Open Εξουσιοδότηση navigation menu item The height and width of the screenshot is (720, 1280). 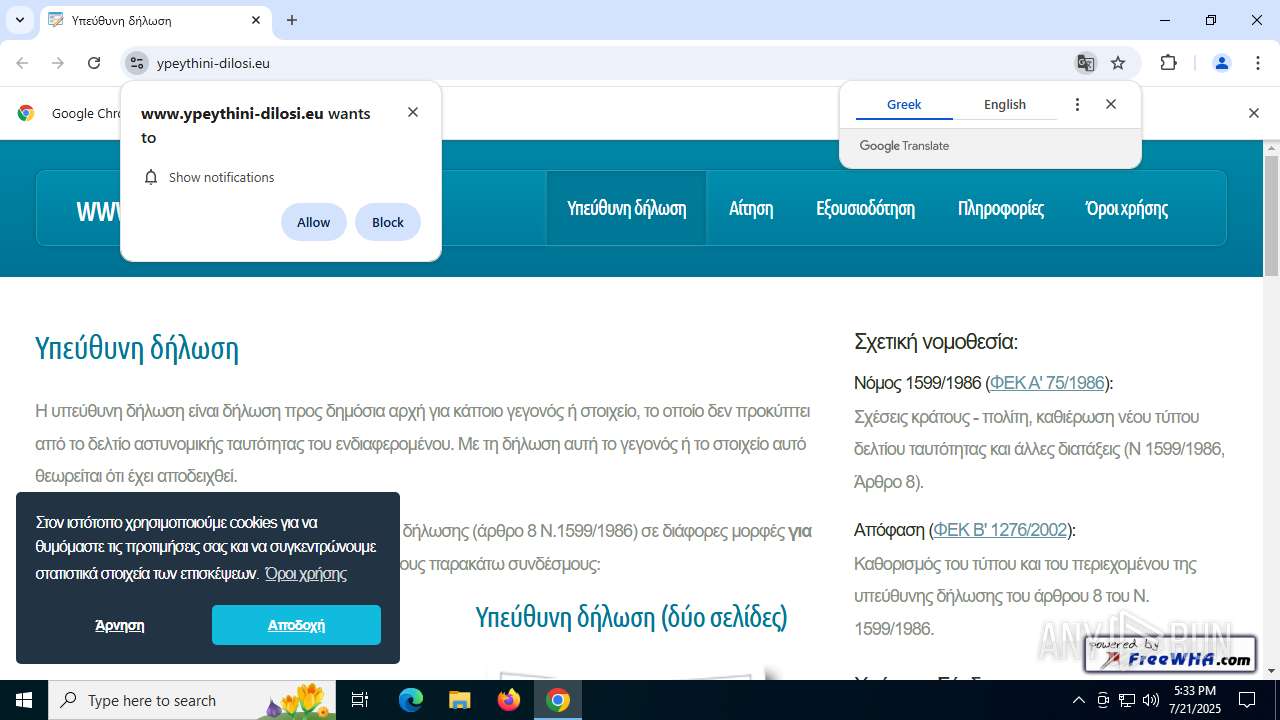tap(865, 208)
